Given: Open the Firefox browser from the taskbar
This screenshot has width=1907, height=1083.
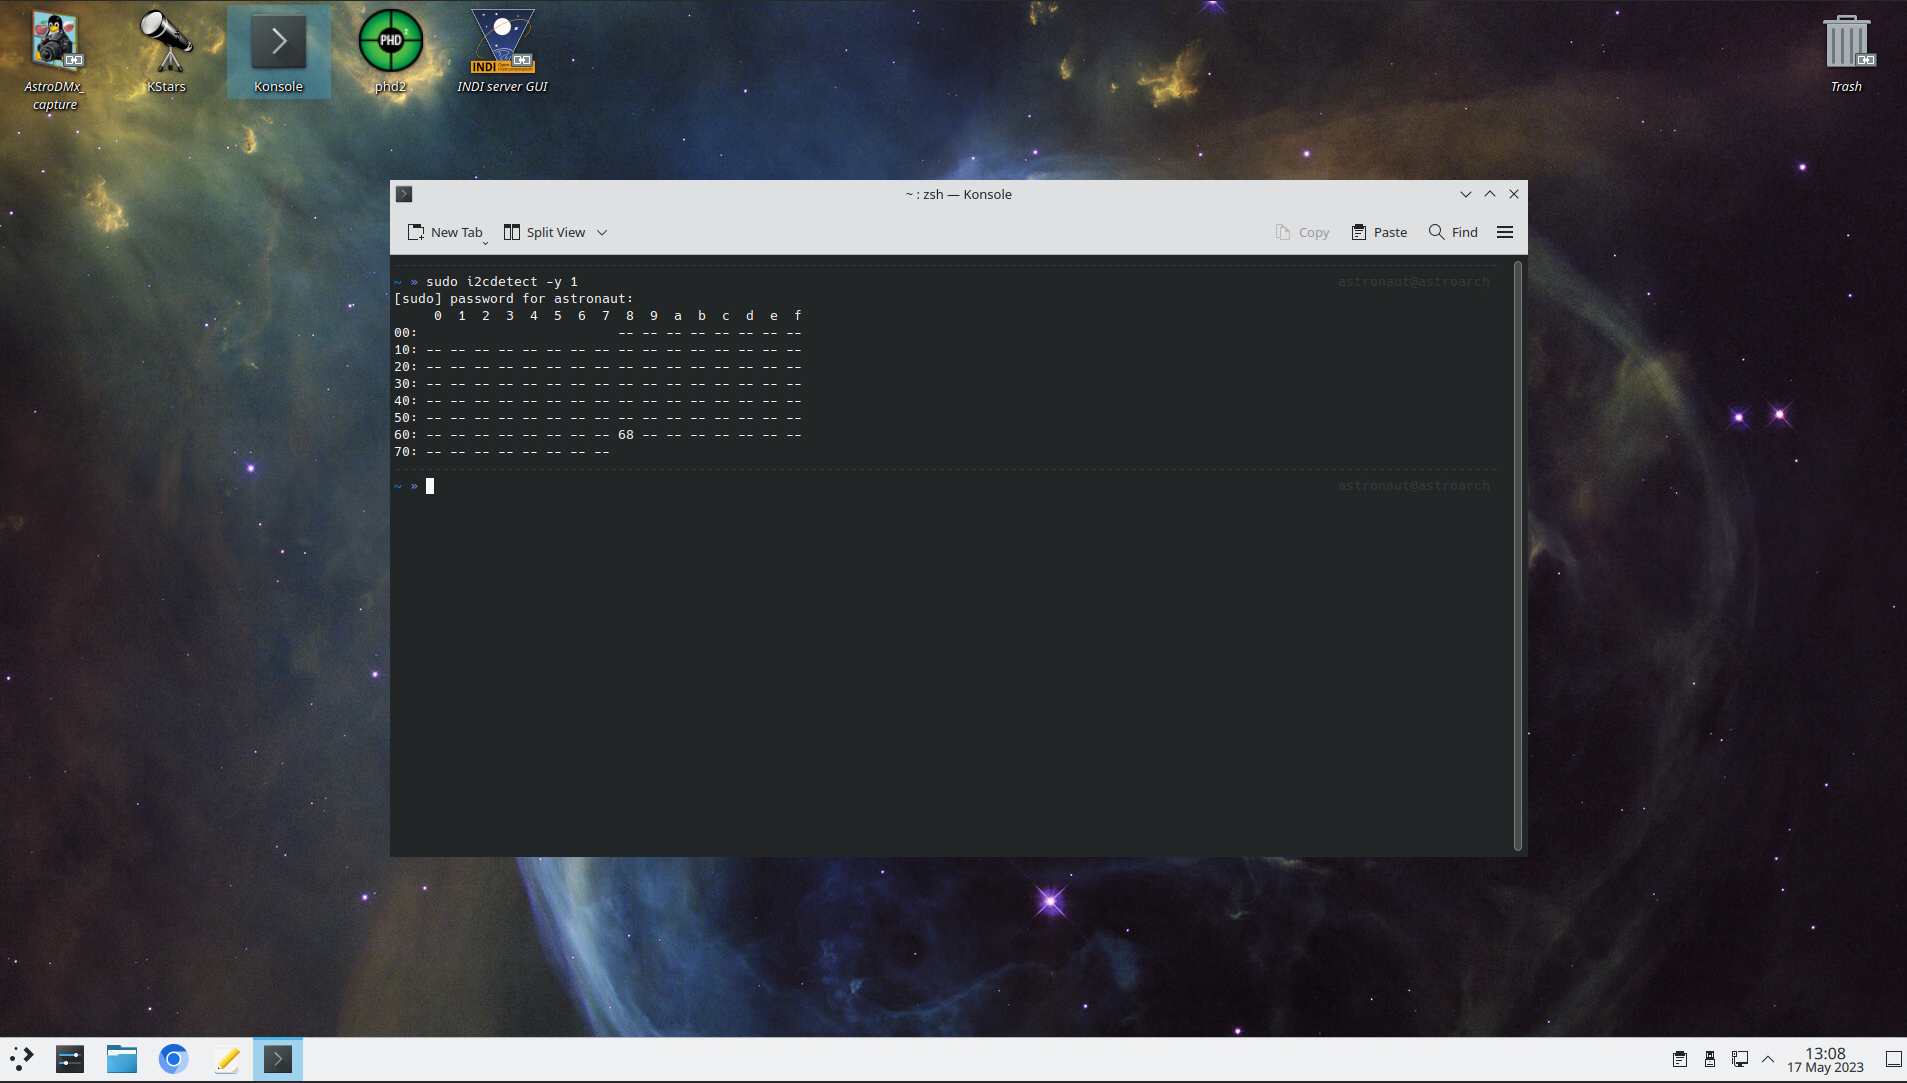Looking at the screenshot, I should (x=174, y=1058).
